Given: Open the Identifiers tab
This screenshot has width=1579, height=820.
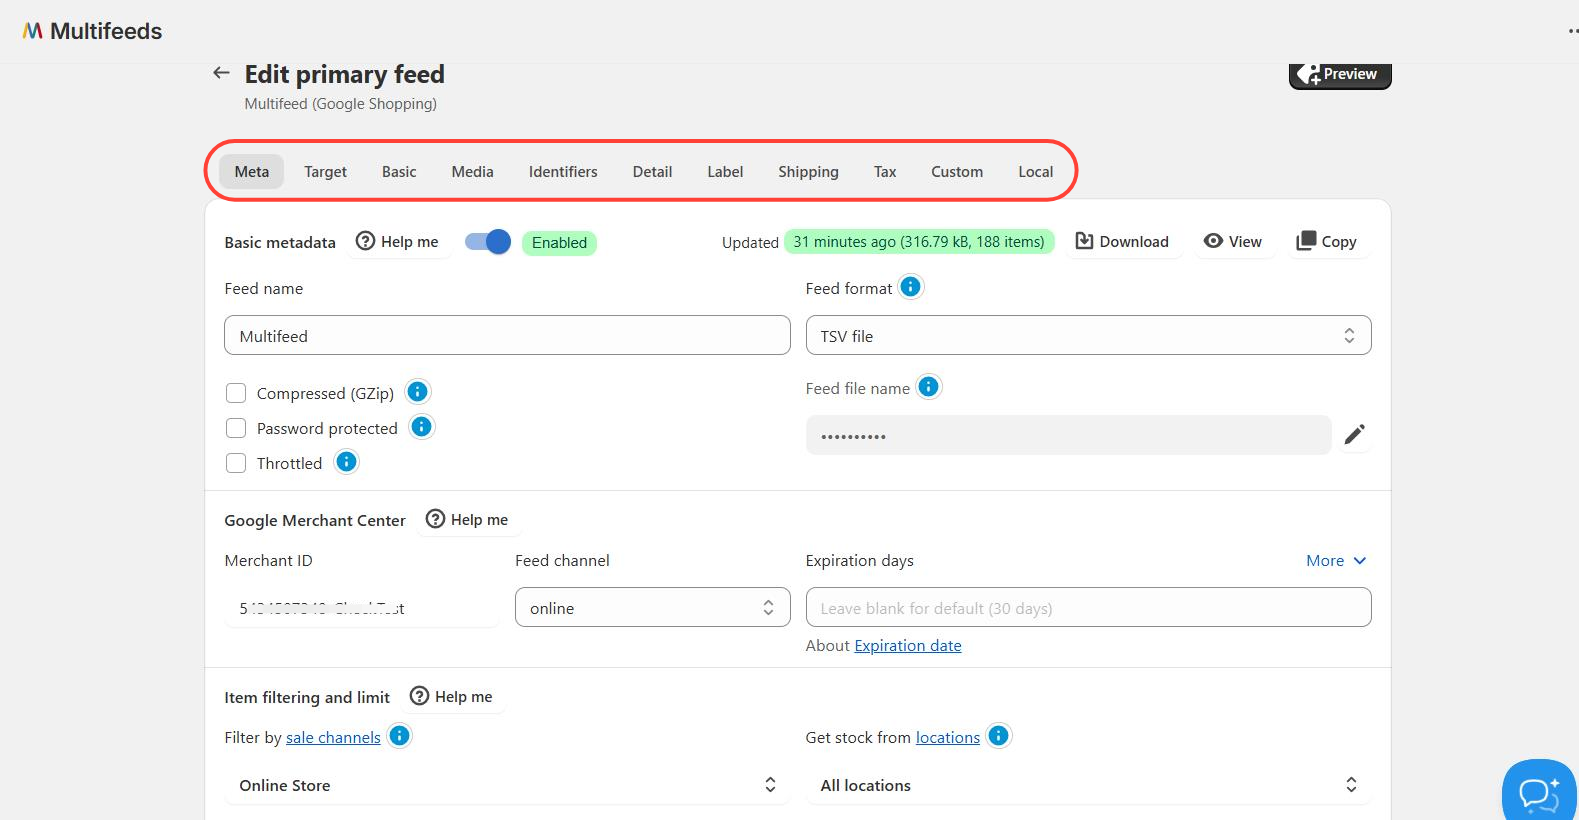Looking at the screenshot, I should pos(563,172).
